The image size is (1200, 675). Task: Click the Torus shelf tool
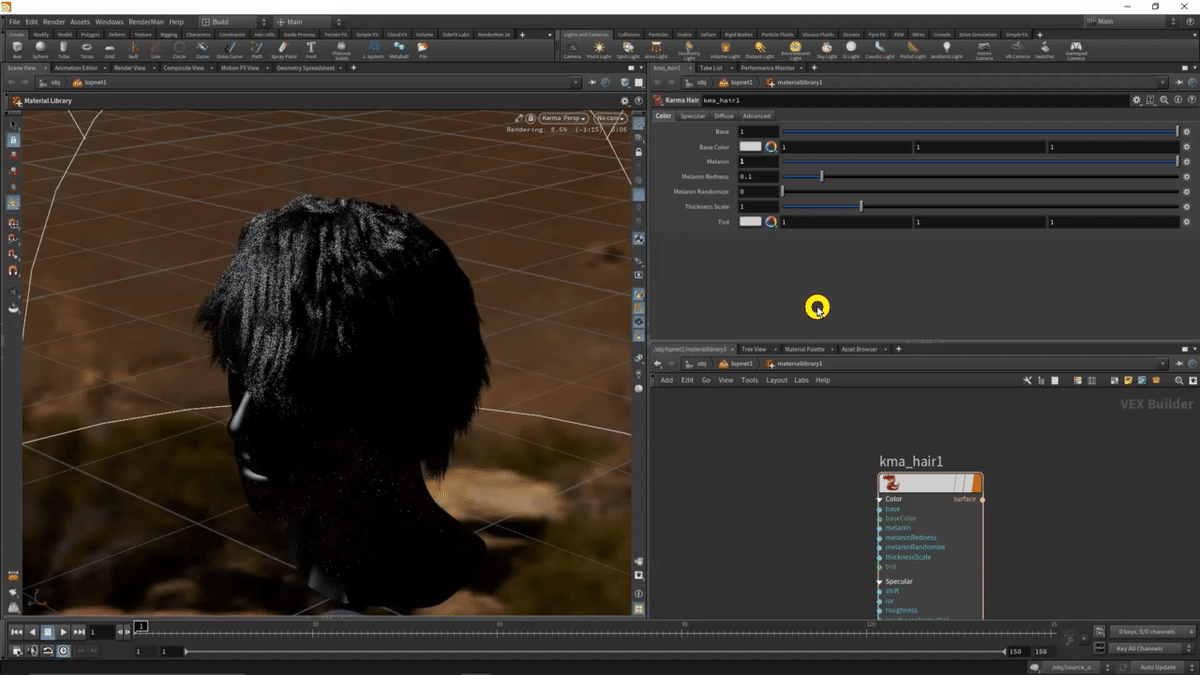coord(87,49)
